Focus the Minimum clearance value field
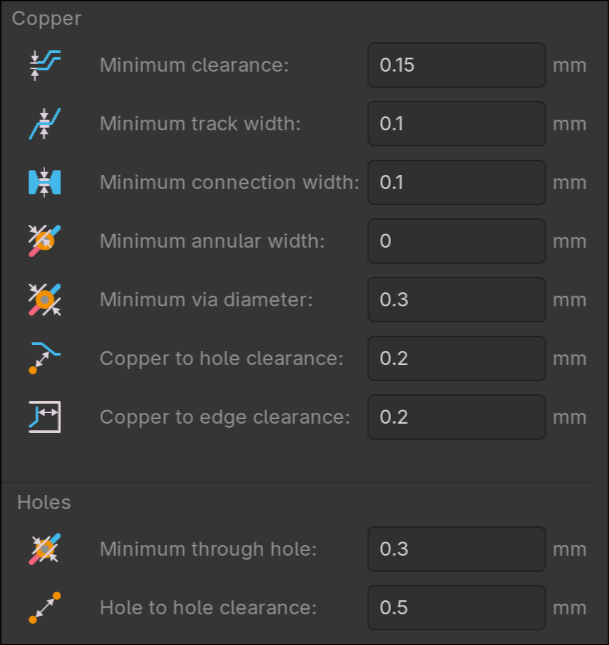609x645 pixels. 456,66
